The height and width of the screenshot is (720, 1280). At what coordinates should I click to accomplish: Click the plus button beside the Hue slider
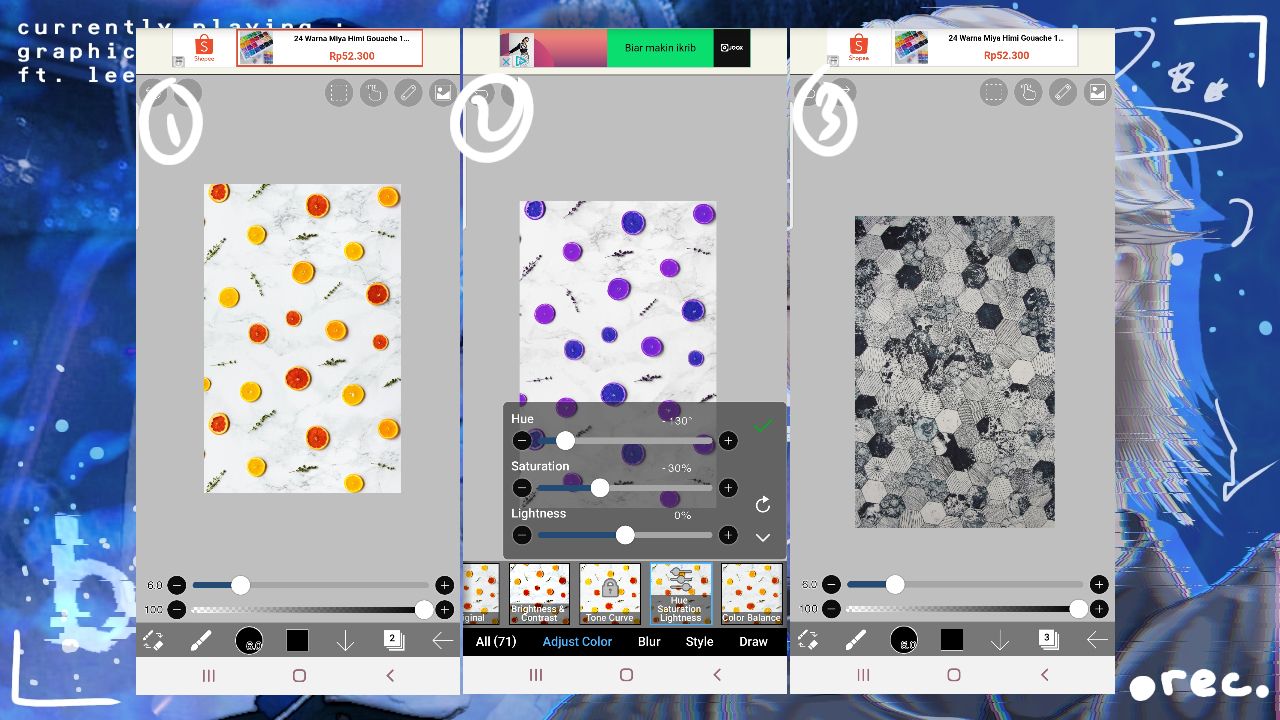click(x=728, y=441)
